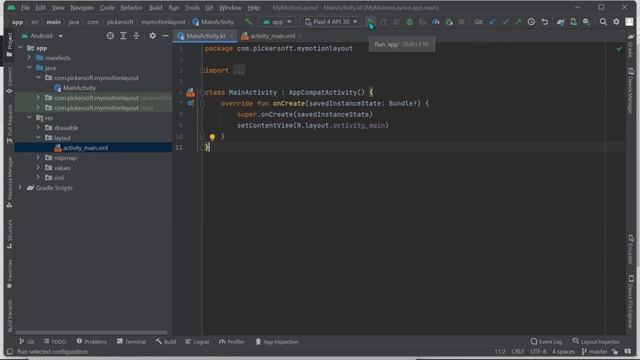
Task: Click the yellow lightbulb intention icon
Action: (212, 137)
